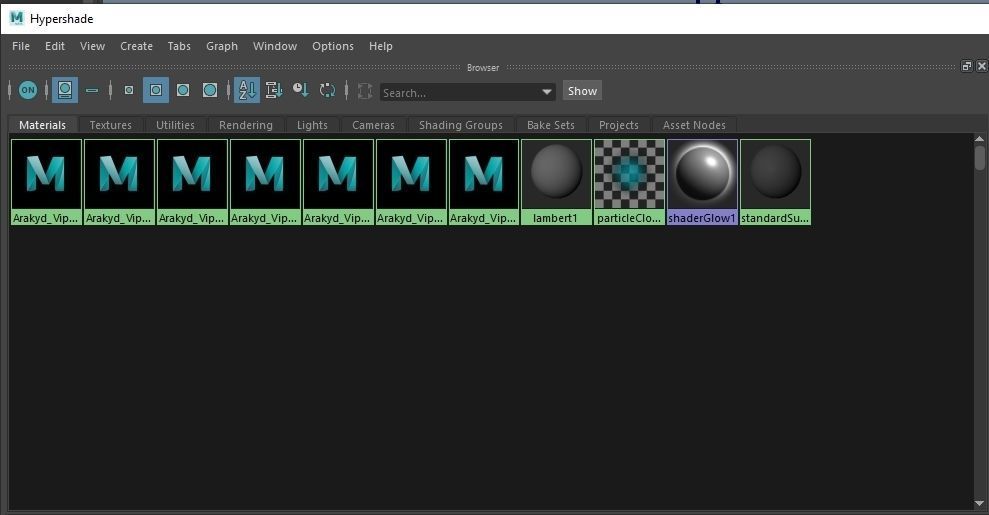Set swatches to small size
Image resolution: width=989 pixels, height=515 pixels.
[129, 90]
